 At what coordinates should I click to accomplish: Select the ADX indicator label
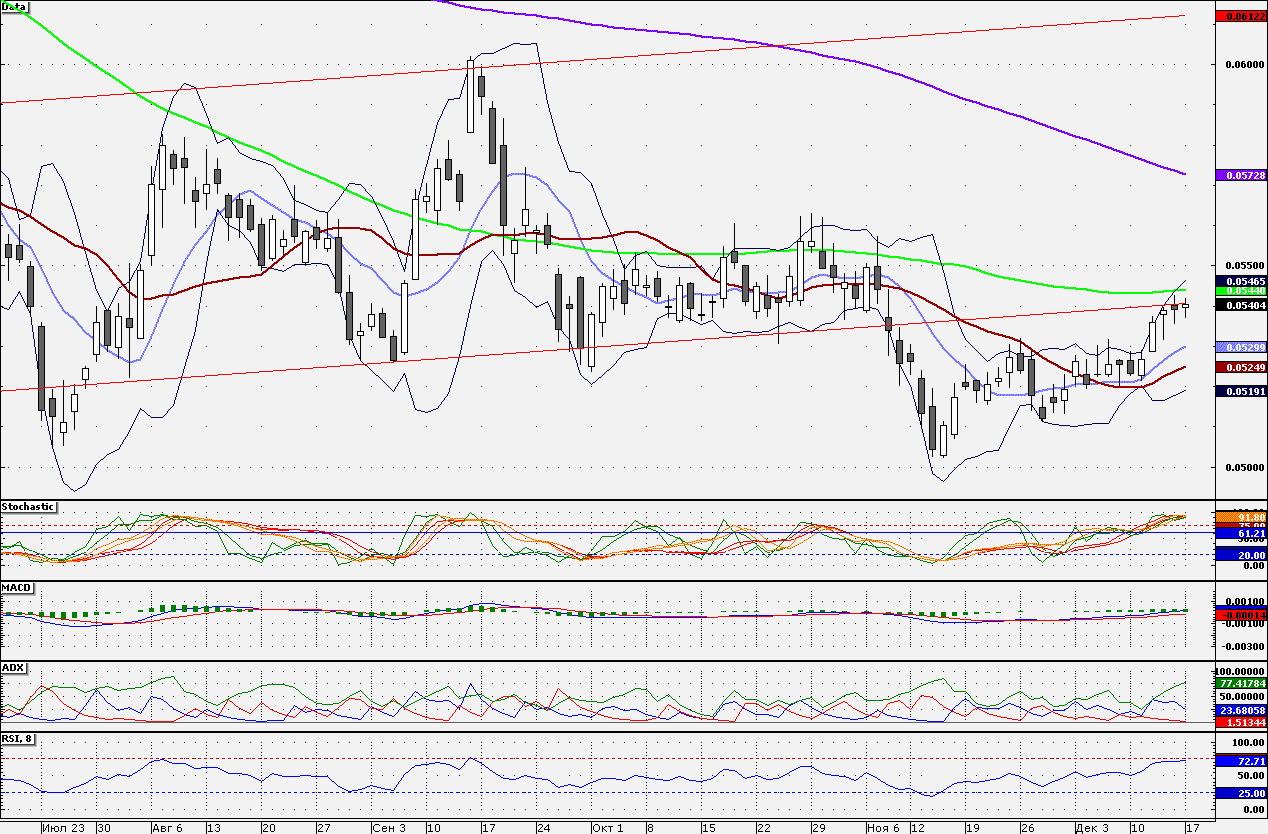click(13, 667)
